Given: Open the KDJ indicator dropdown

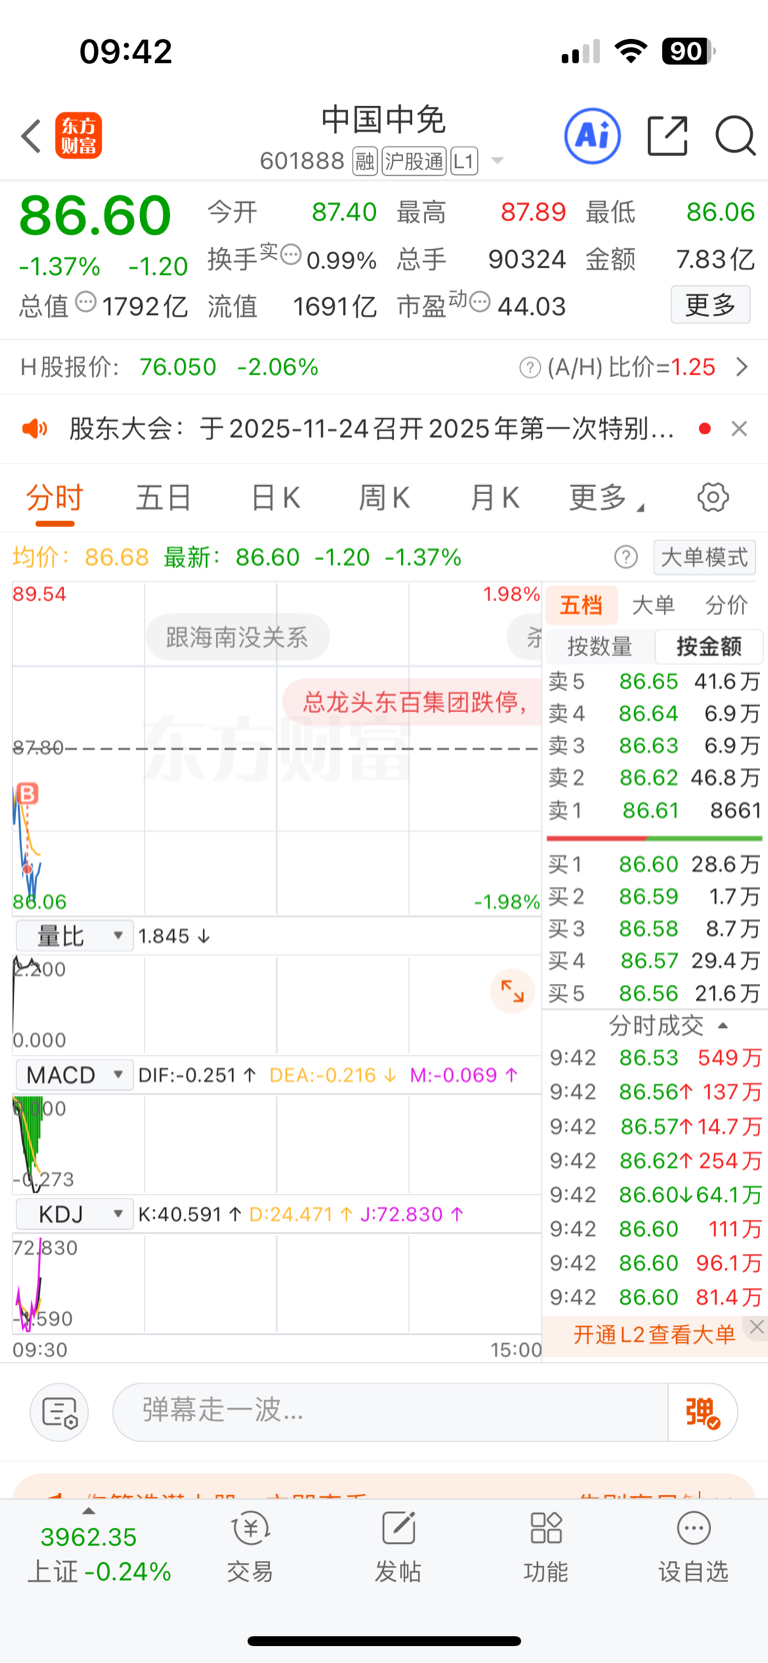Looking at the screenshot, I should tap(74, 1214).
